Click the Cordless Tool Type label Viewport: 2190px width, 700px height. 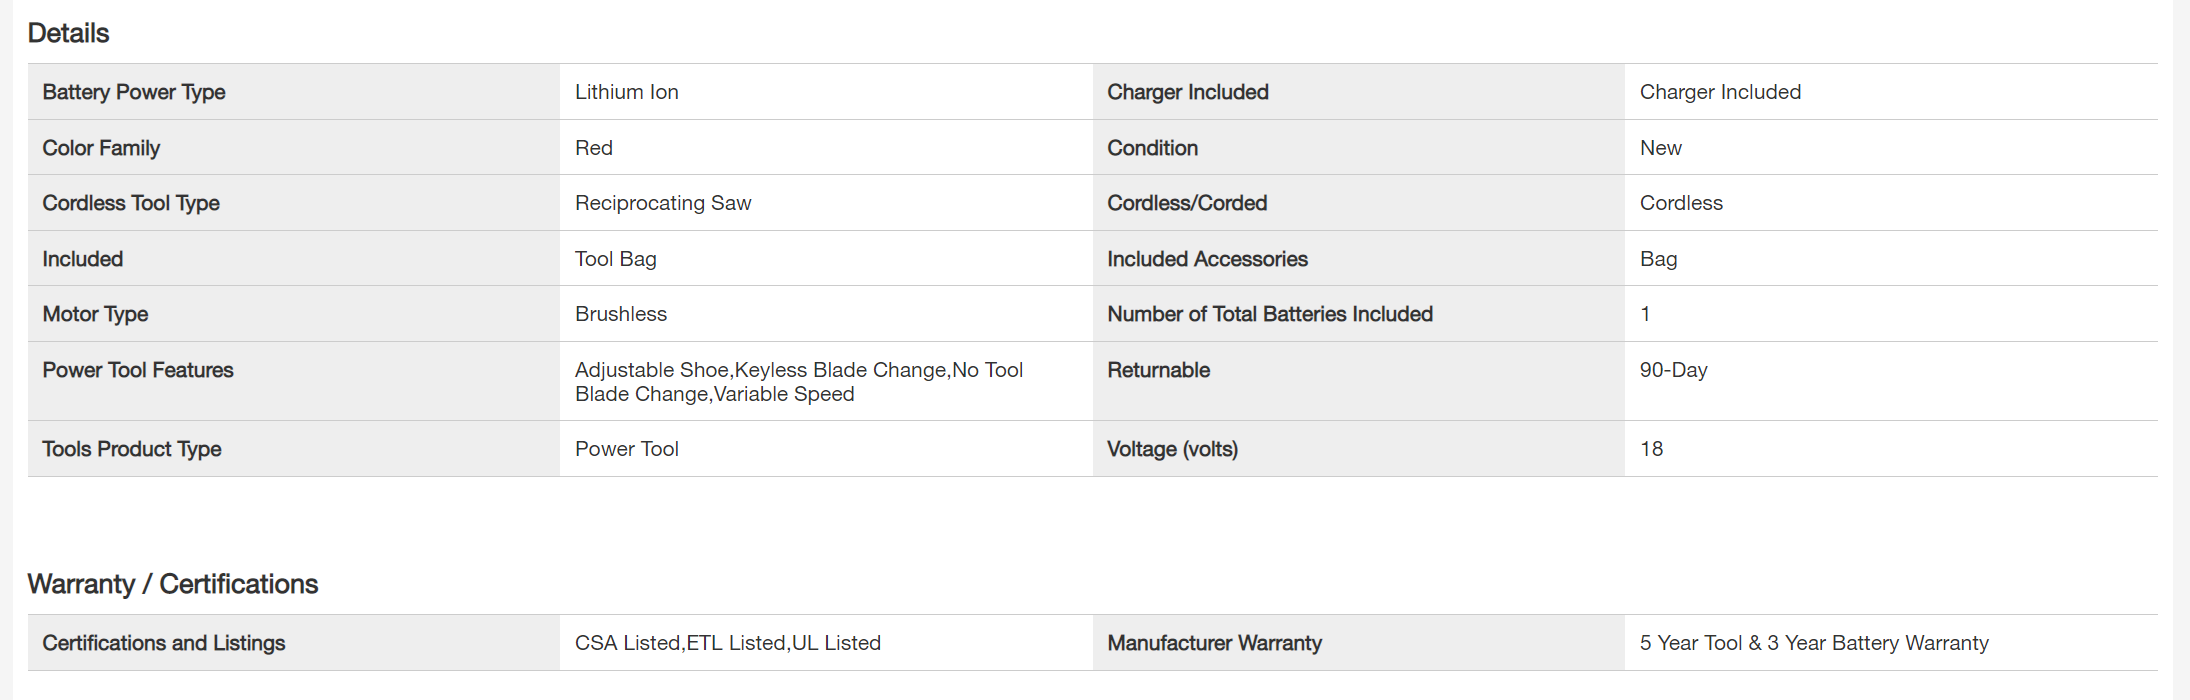131,203
